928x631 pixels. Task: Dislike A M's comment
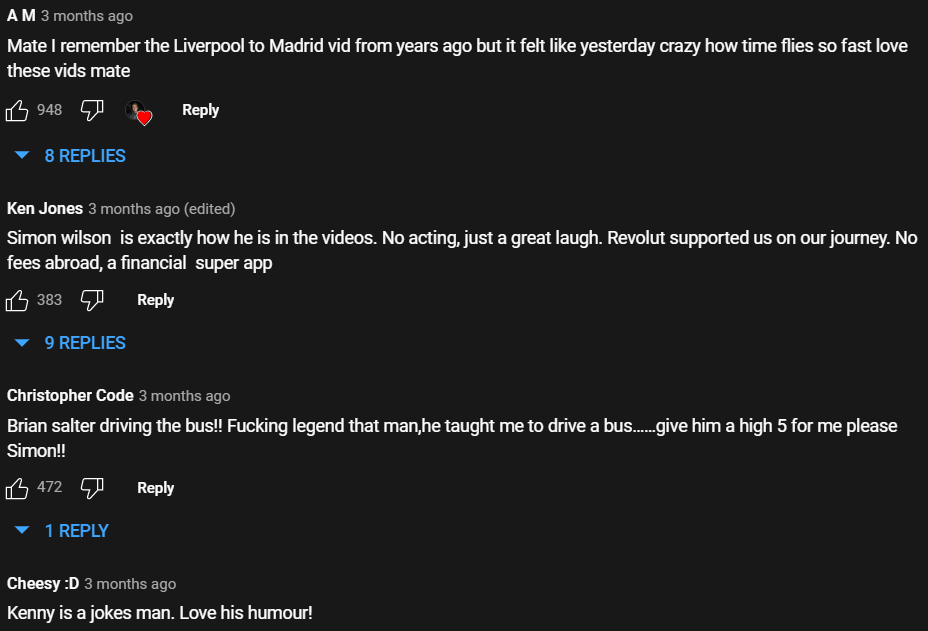tap(92, 110)
